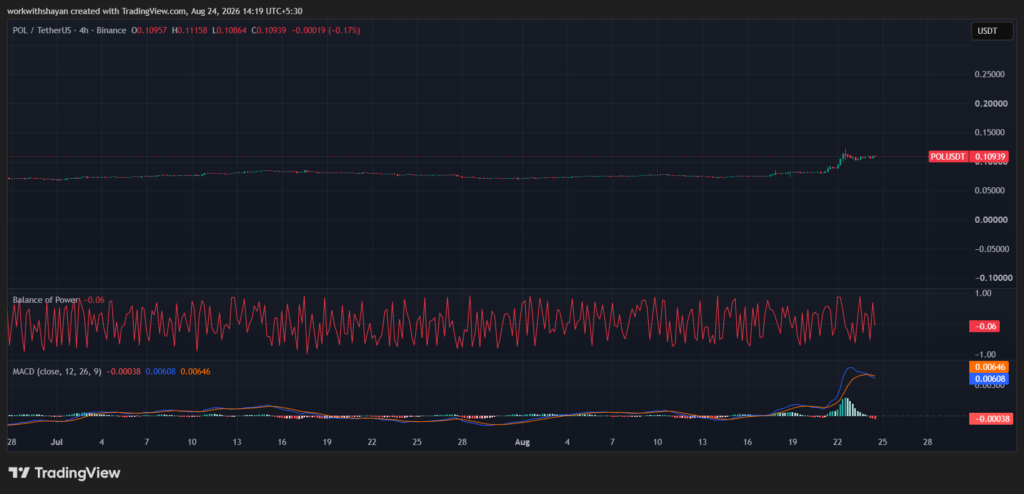Click the high value H0.11158
This screenshot has height=494, width=1024.
pyautogui.click(x=189, y=30)
